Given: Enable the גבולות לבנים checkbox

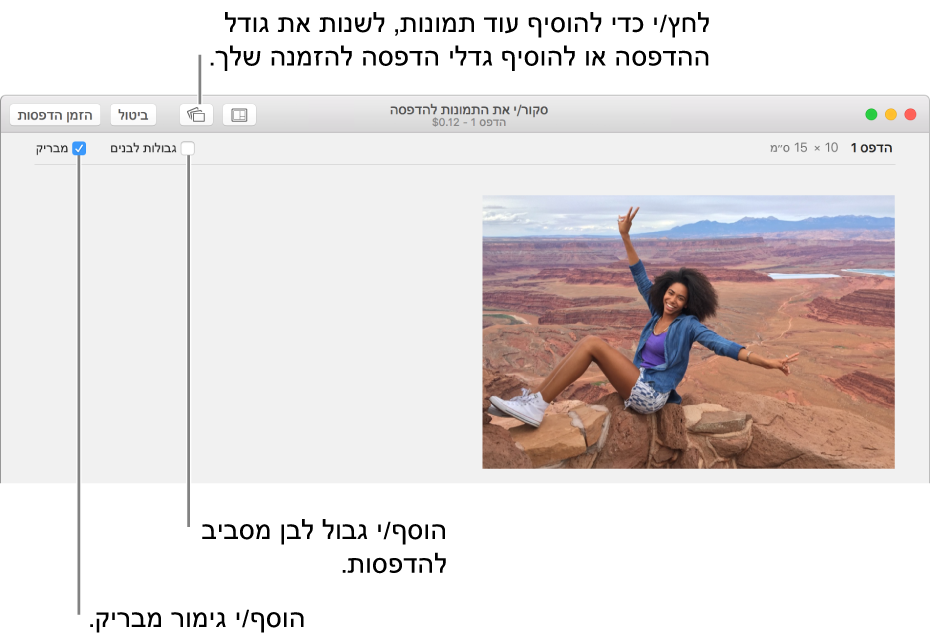Looking at the screenshot, I should pos(188,148).
